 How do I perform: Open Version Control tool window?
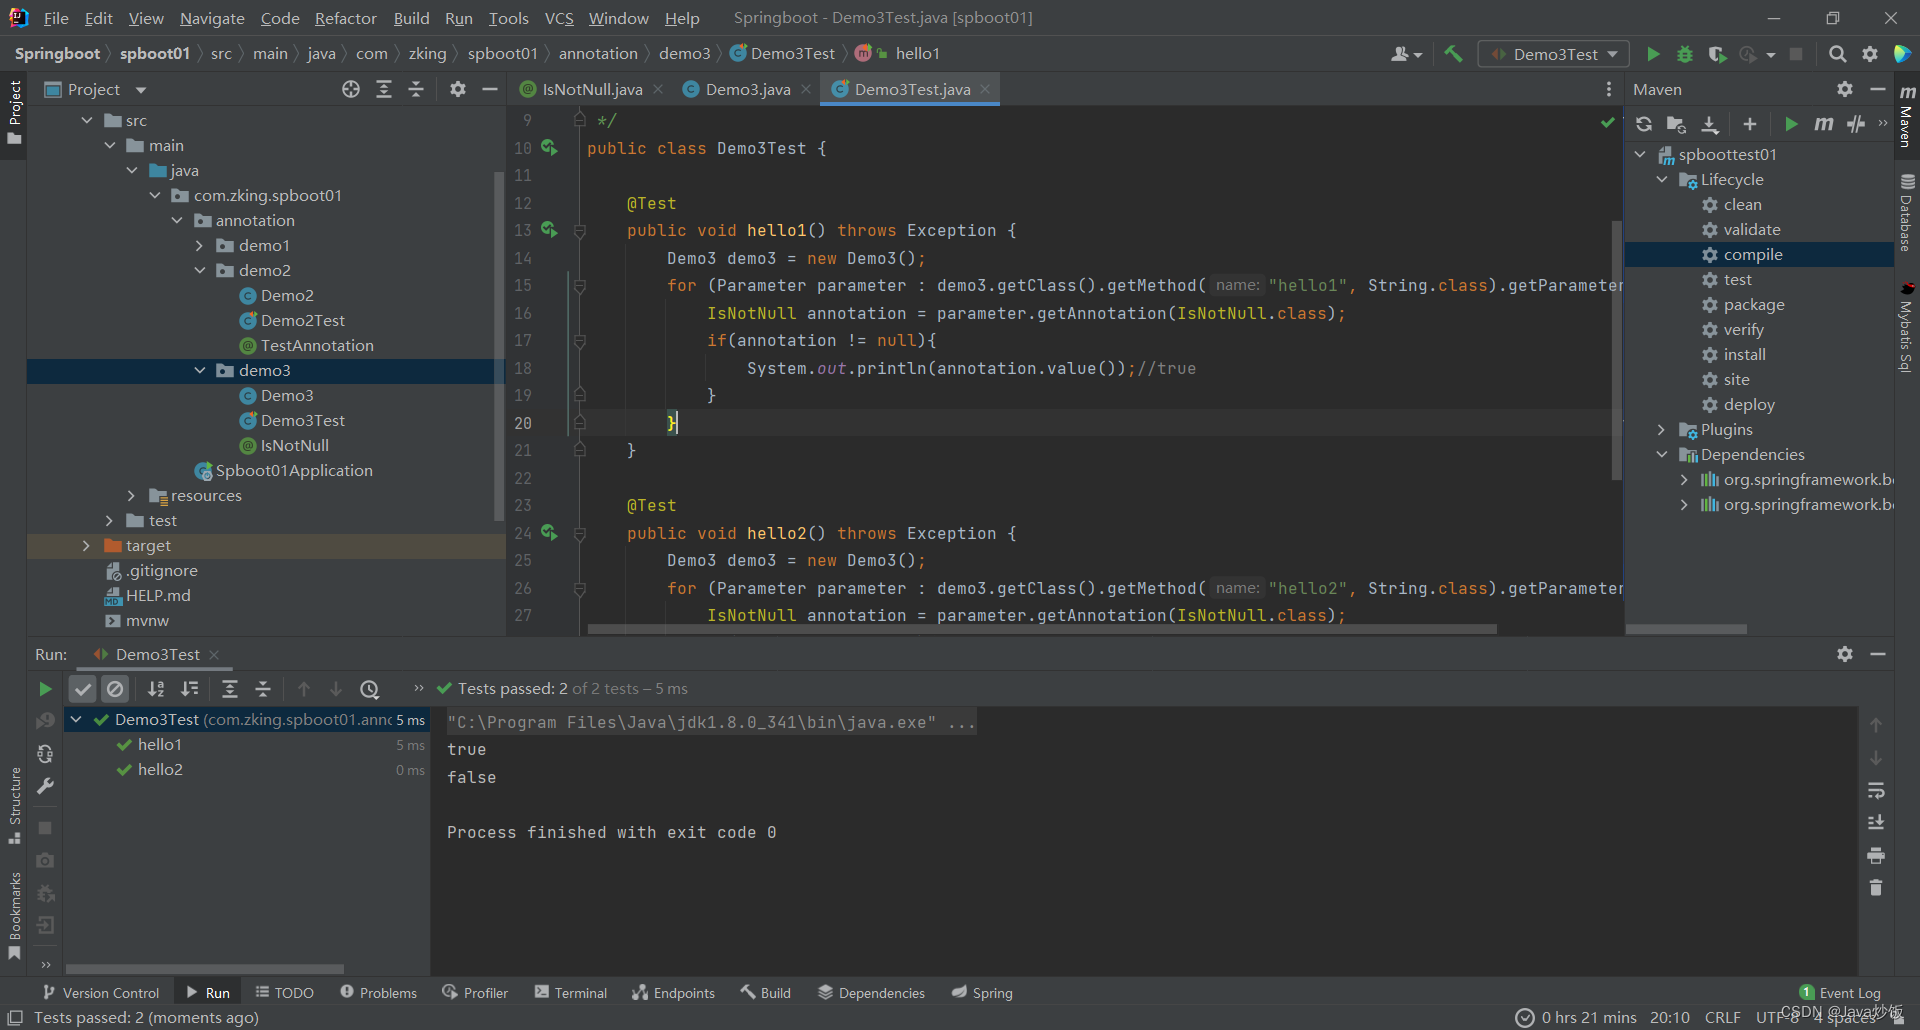click(x=101, y=993)
